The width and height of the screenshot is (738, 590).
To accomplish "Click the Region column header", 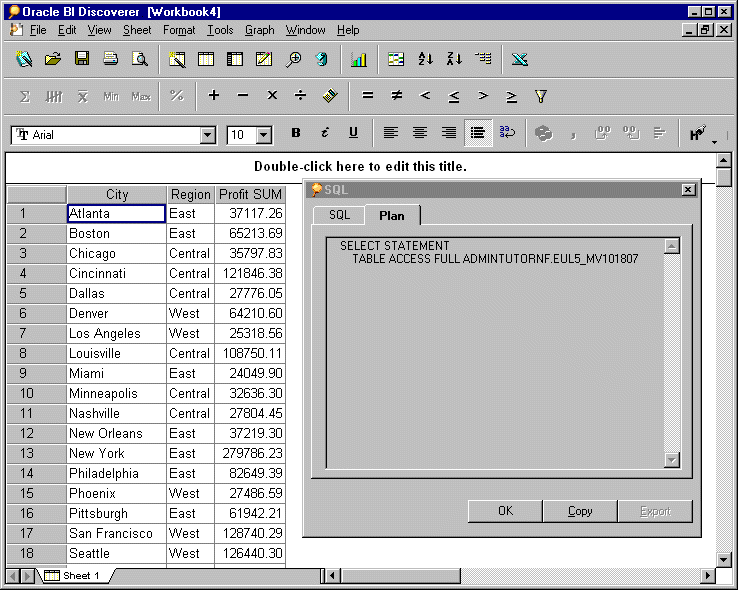I will click(x=191, y=194).
